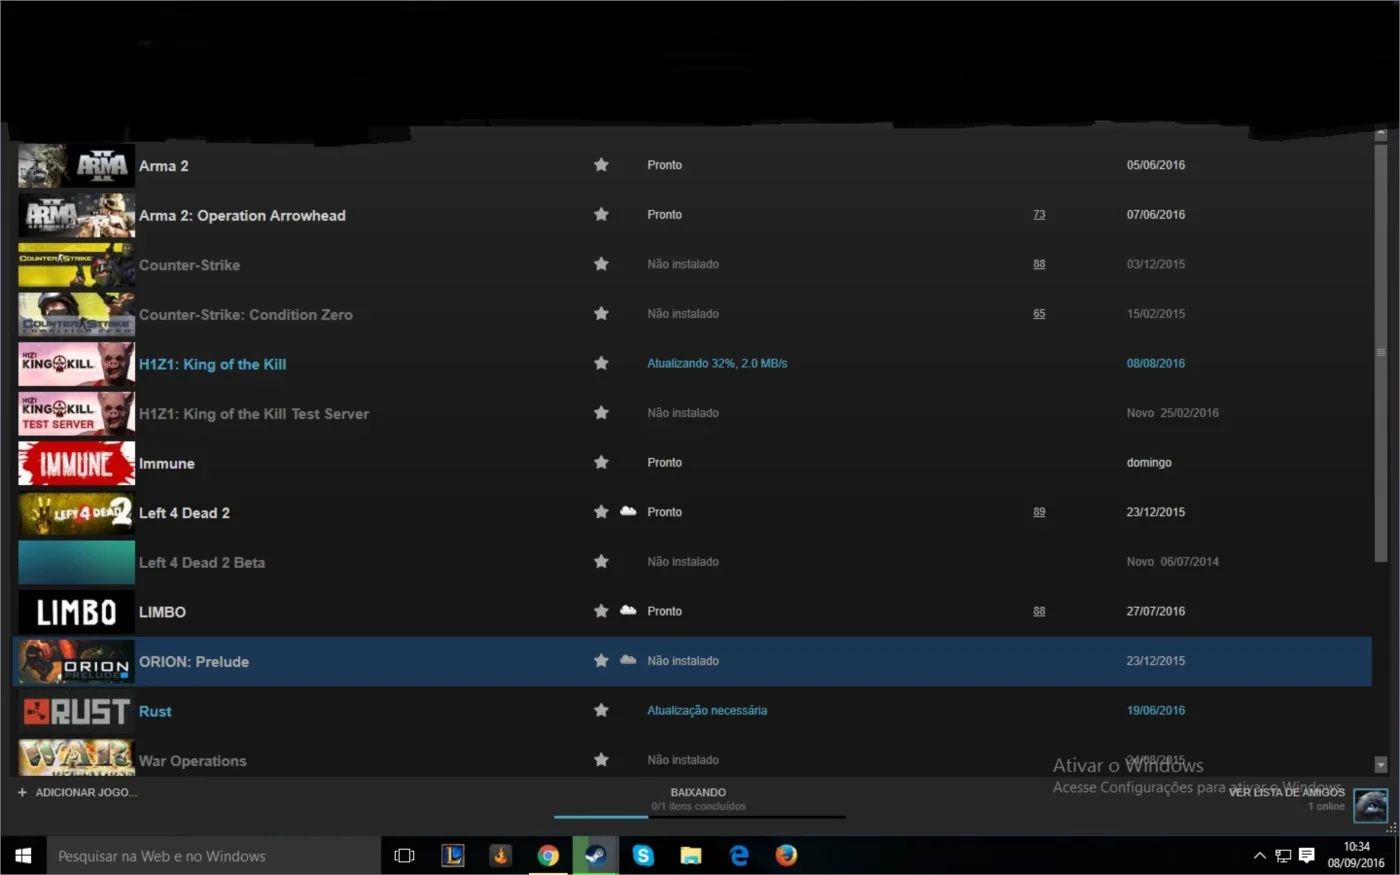Open Metacritic score 73 for Arma 2: Operation Arrowhead

click(x=1039, y=214)
